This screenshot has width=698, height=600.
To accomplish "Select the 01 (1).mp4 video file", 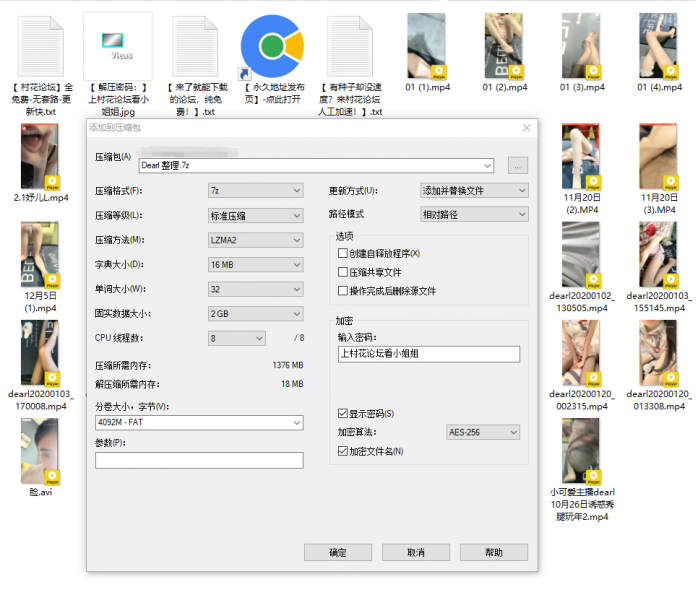I will (x=426, y=46).
